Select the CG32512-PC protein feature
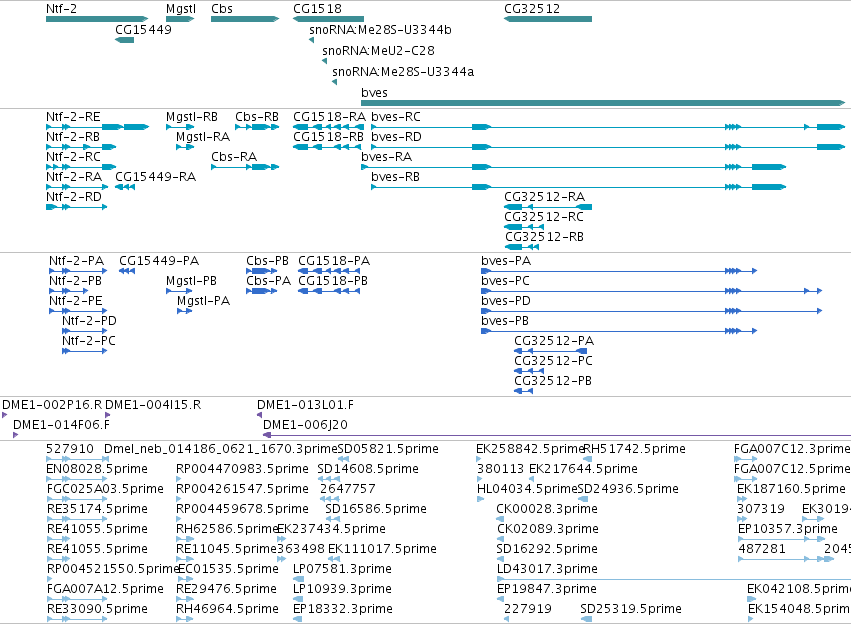The width and height of the screenshot is (851, 624). coord(529,371)
